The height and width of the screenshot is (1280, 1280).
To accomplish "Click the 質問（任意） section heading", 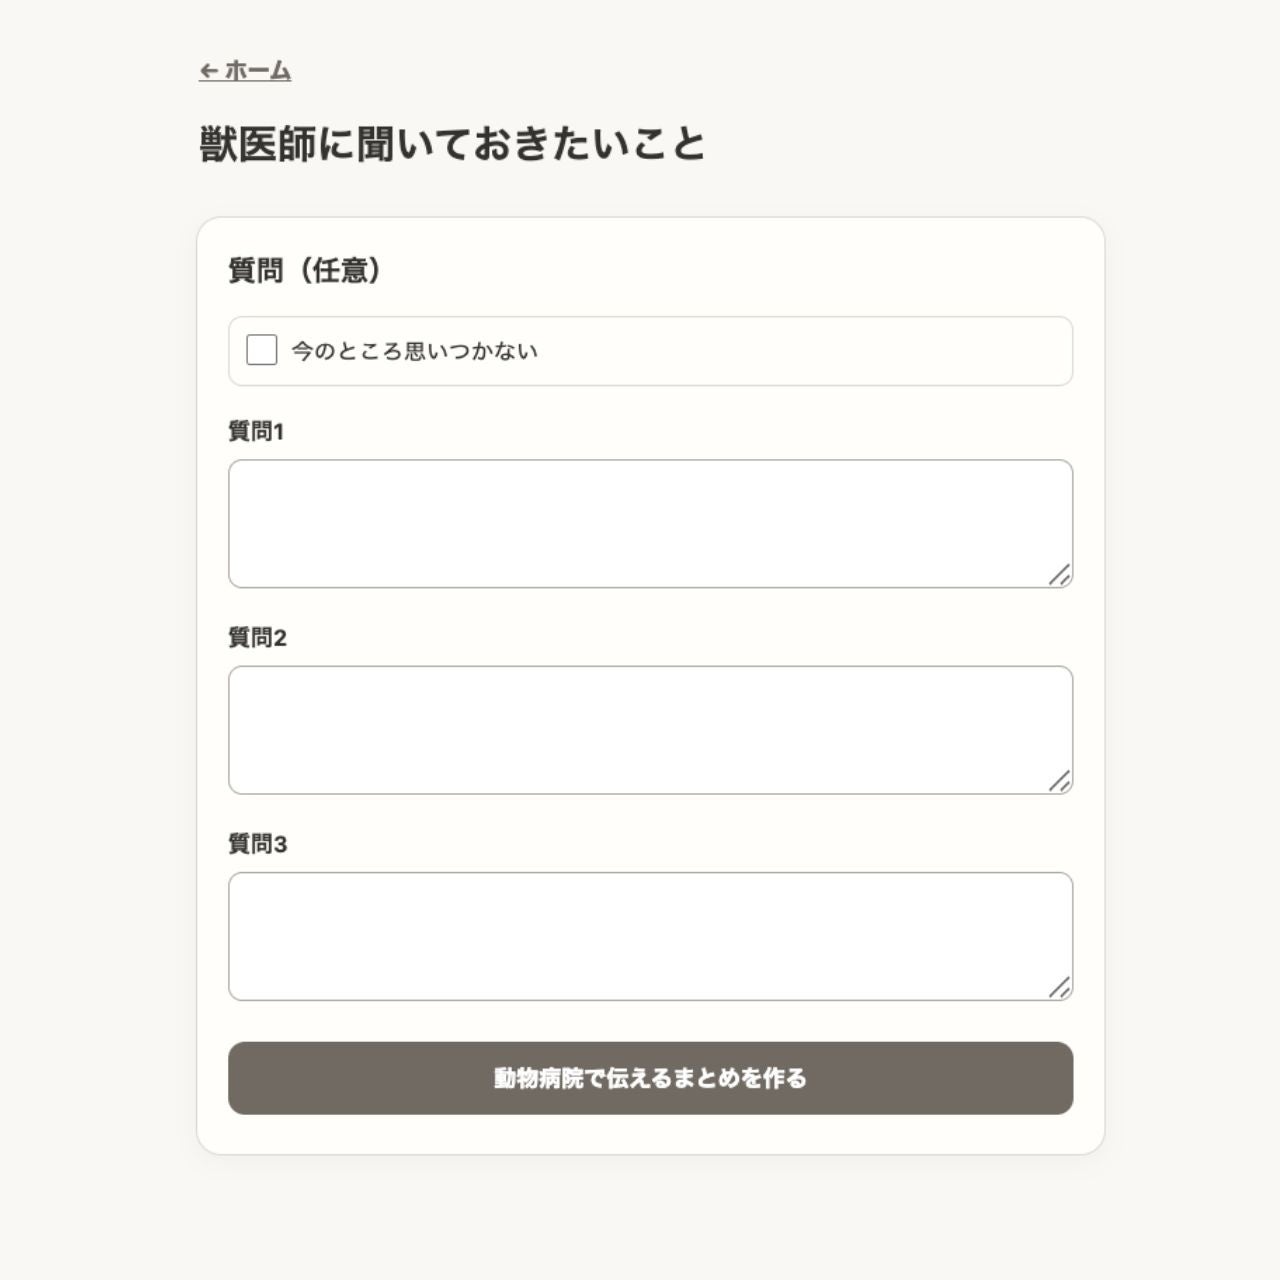I will coord(305,270).
